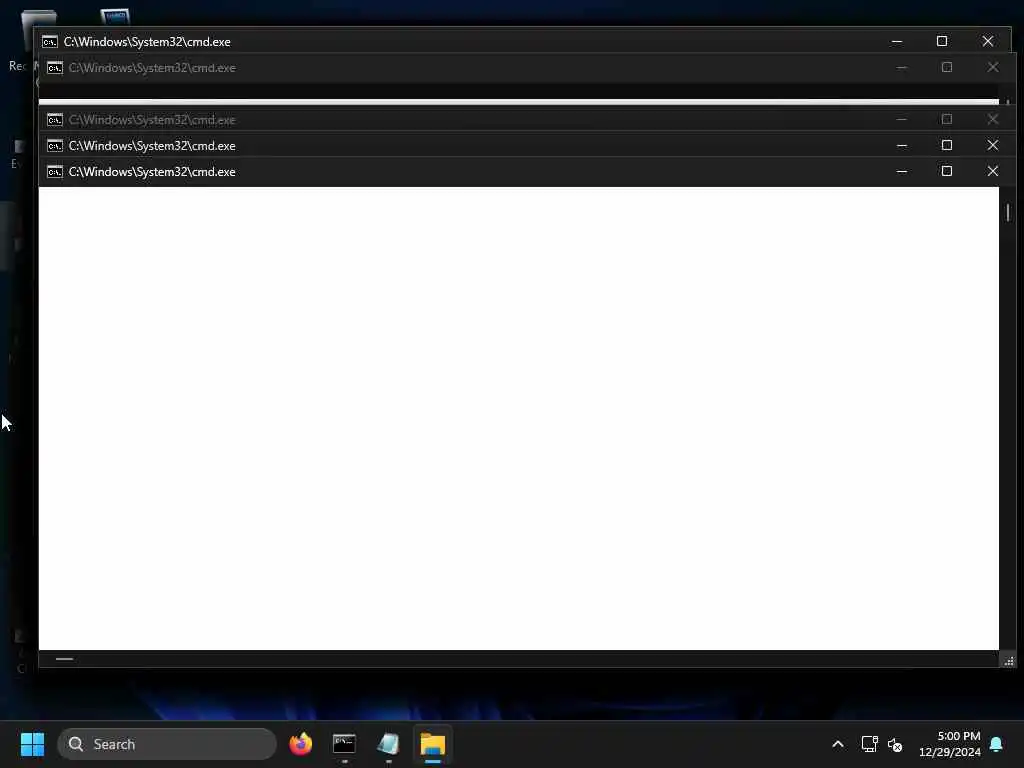
Task: Close the frontmost cmd.exe window
Action: click(x=993, y=171)
